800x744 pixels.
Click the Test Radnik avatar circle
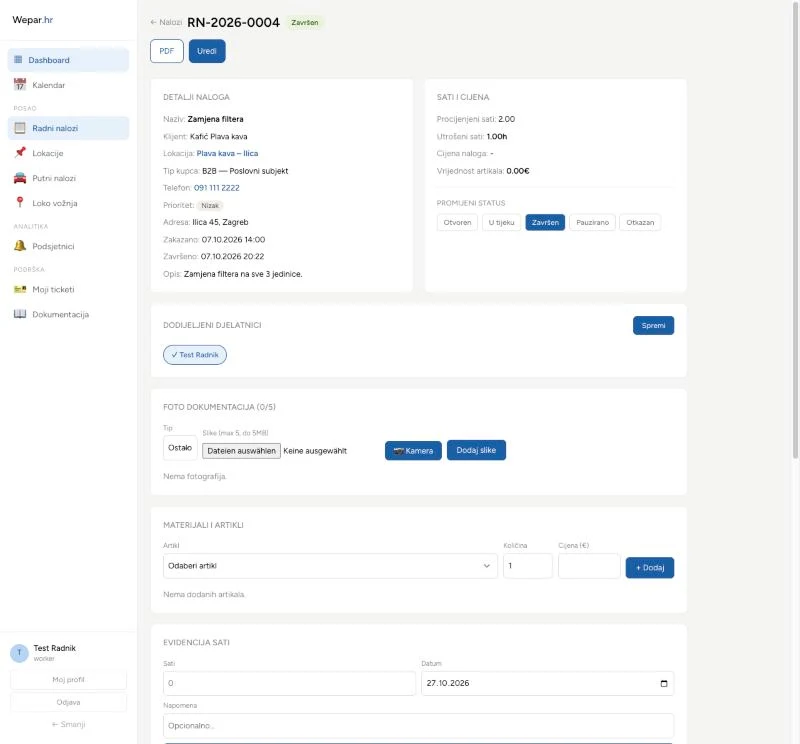point(19,653)
